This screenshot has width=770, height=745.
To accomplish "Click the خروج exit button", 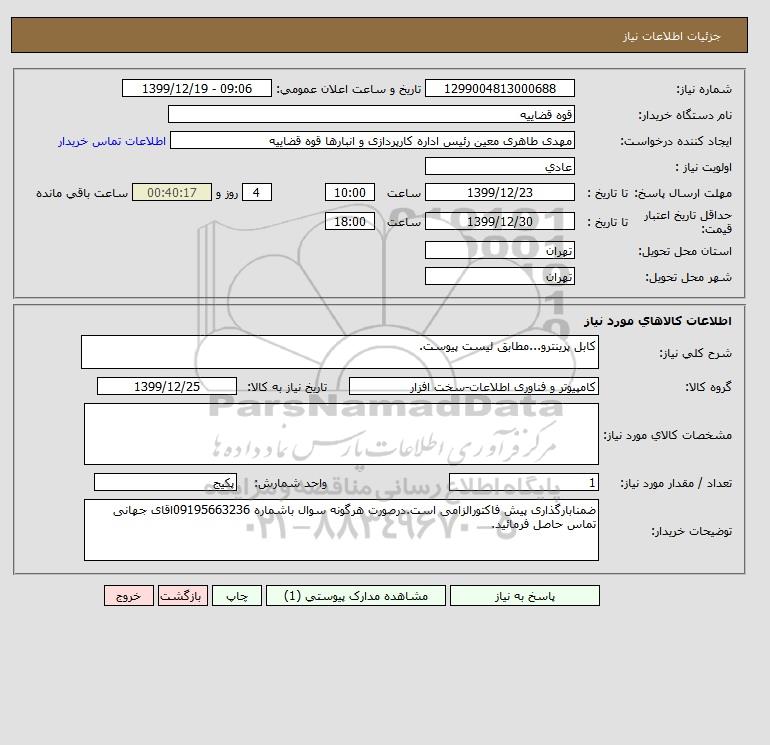I will (x=129, y=595).
